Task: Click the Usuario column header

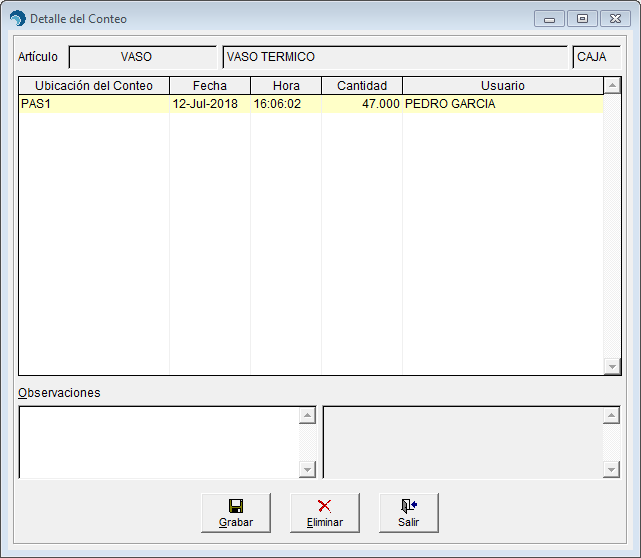Action: tap(502, 86)
